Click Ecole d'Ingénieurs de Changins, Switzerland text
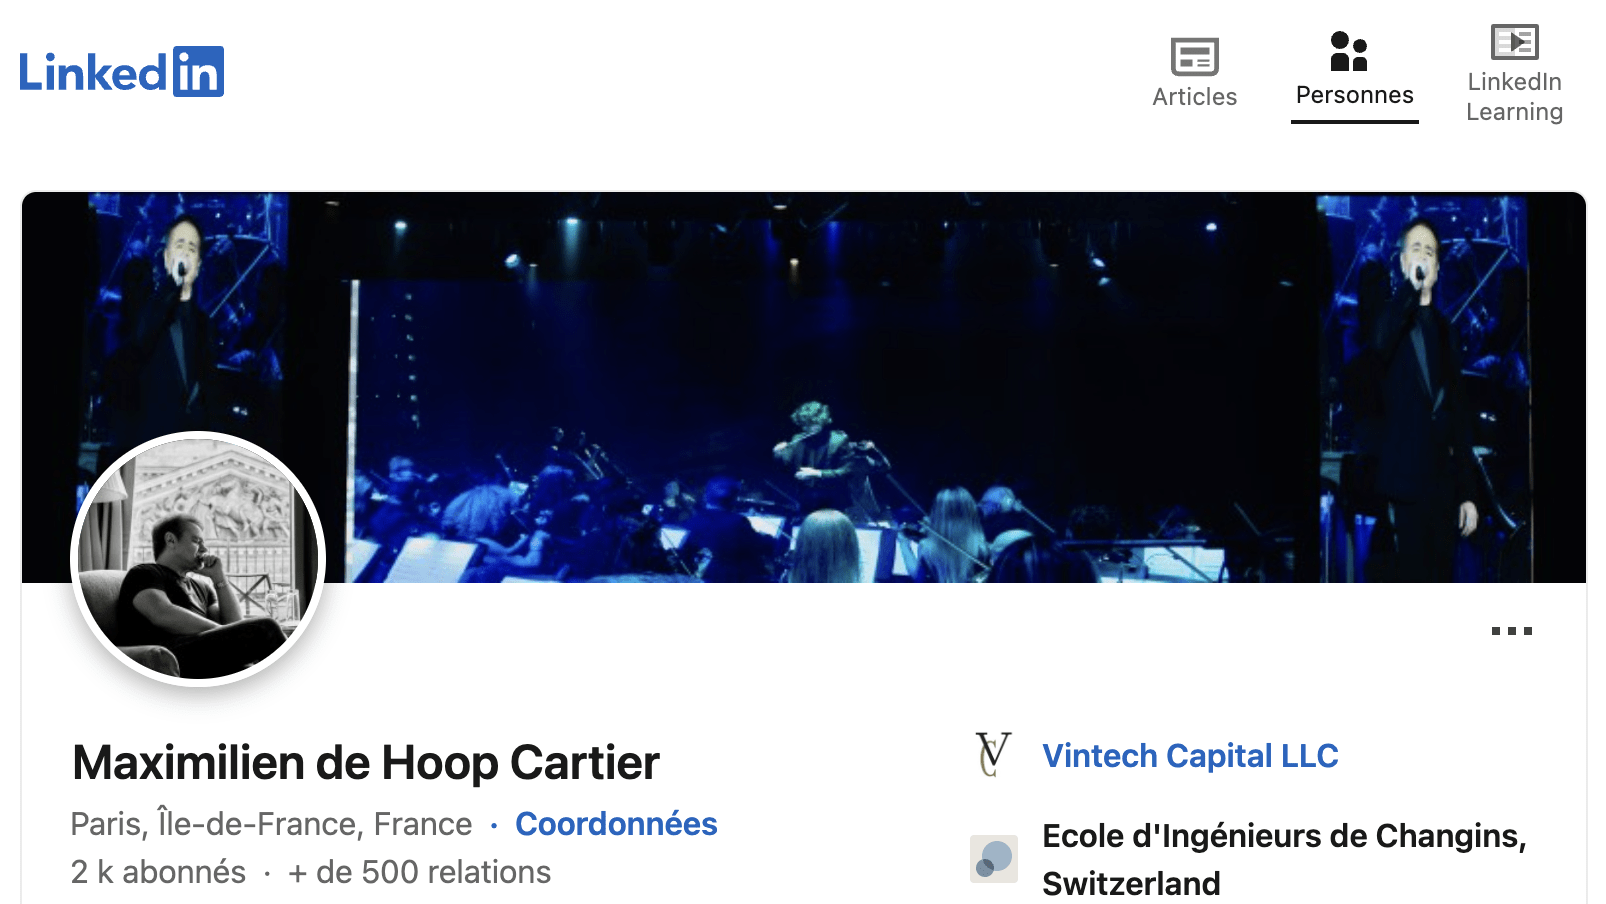Viewport: 1606px width, 904px height. coord(1284,859)
